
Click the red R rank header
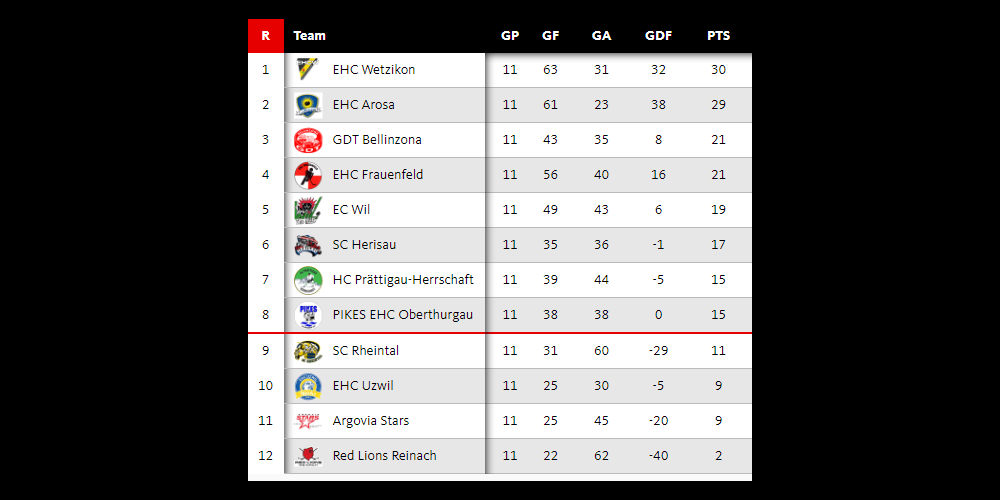tap(265, 36)
